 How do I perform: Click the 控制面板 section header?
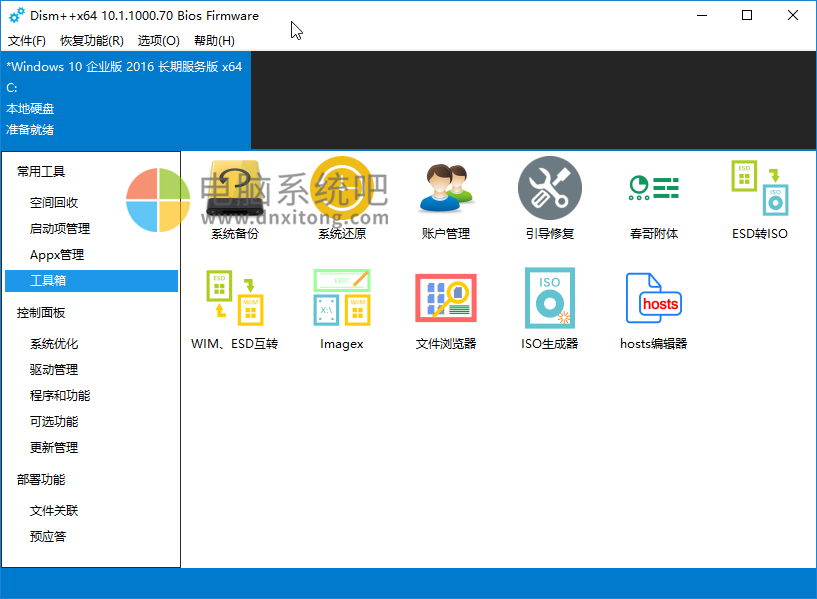(41, 313)
